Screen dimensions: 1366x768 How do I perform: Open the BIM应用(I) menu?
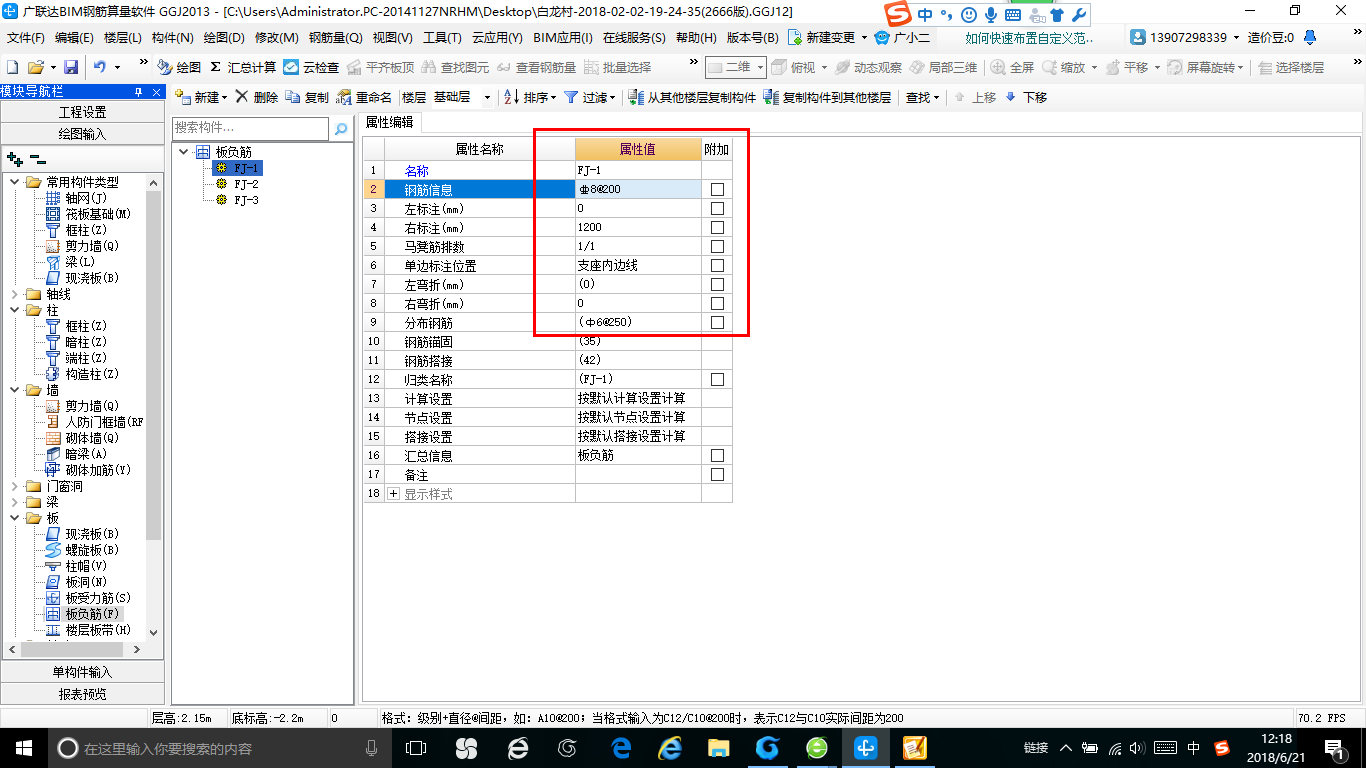click(x=563, y=38)
